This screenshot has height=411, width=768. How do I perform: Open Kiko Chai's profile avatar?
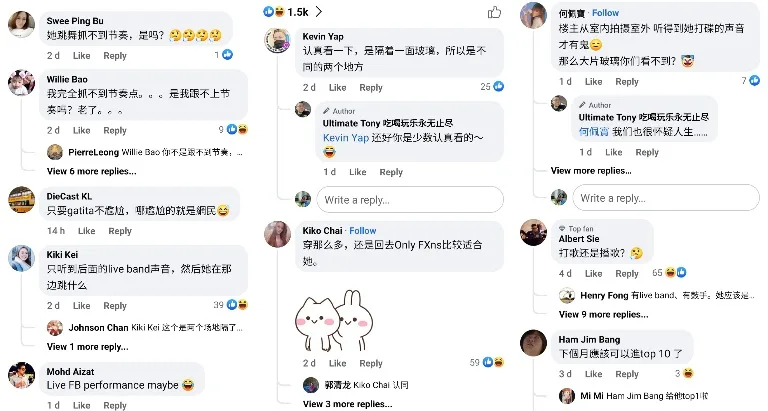pyautogui.click(x=278, y=234)
